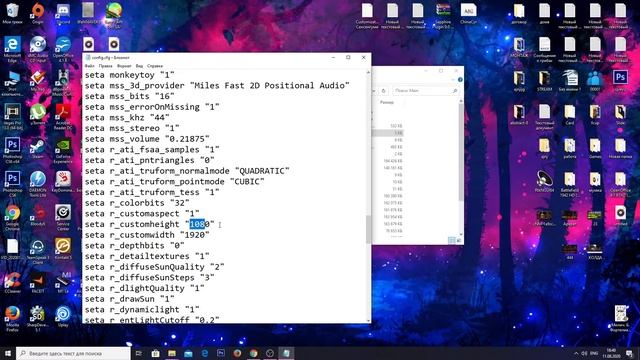
Task: Open the Mozilla Firefox desktop icon
Action: coord(12,318)
